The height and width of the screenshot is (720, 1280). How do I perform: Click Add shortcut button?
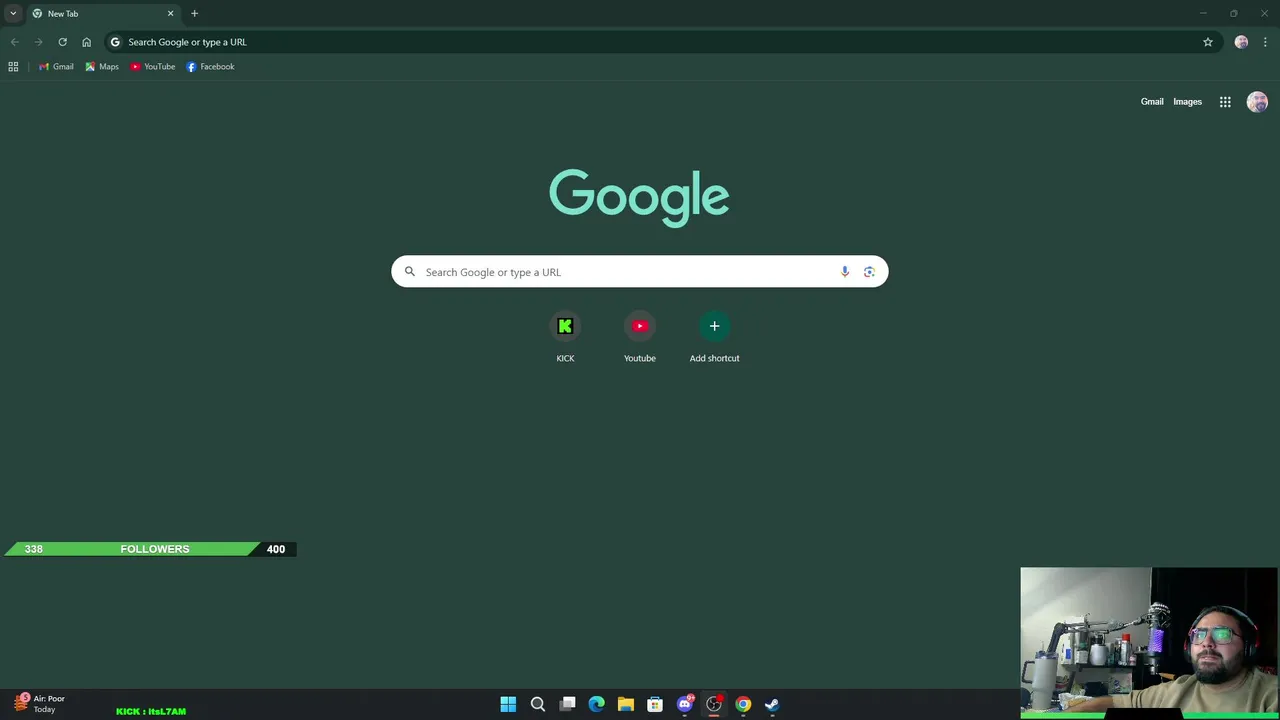(x=714, y=338)
